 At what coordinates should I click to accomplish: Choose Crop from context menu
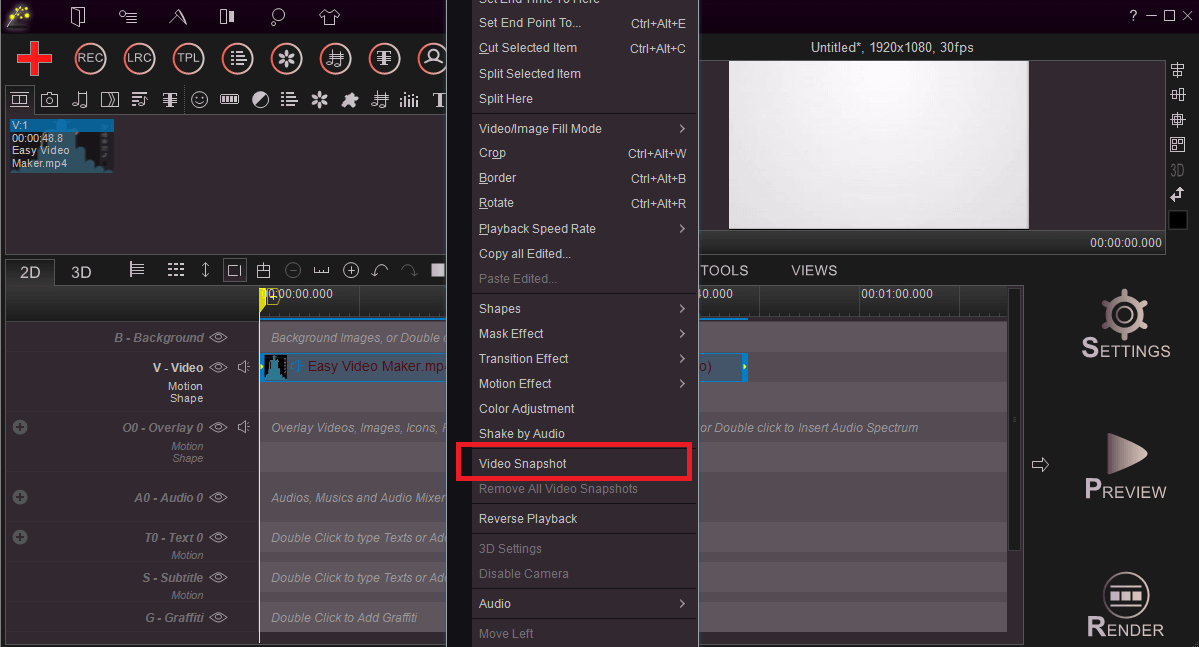point(583,153)
